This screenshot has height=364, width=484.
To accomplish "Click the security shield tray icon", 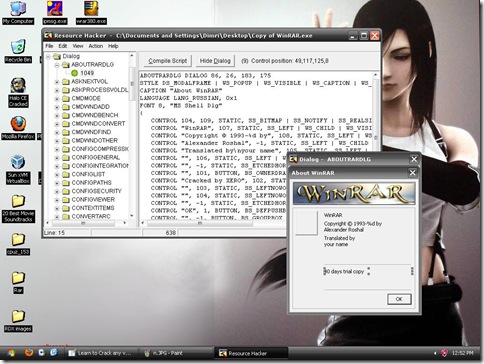I will click(444, 353).
